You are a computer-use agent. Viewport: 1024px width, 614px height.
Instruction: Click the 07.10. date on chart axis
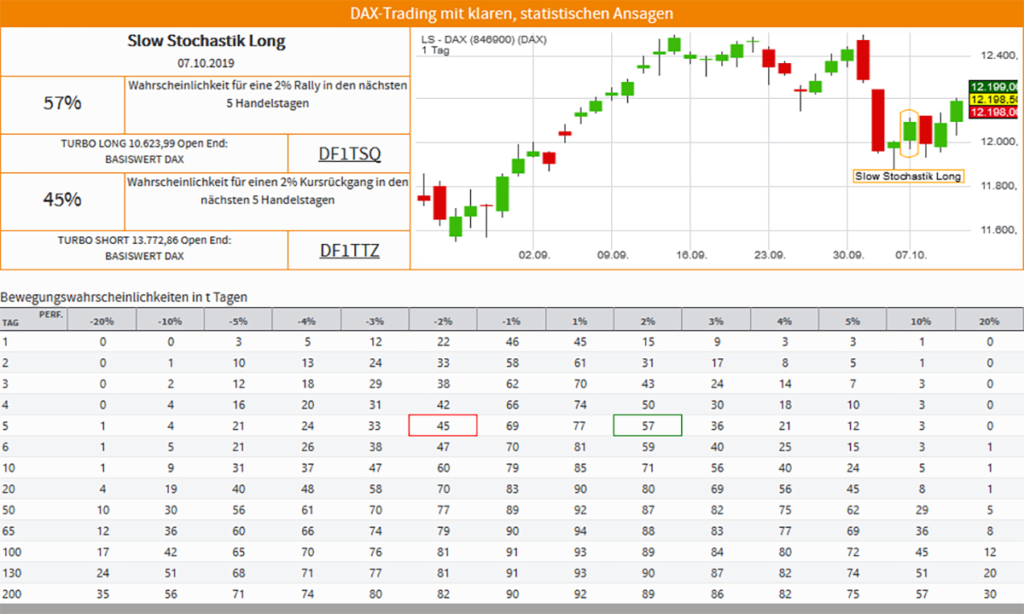(910, 255)
